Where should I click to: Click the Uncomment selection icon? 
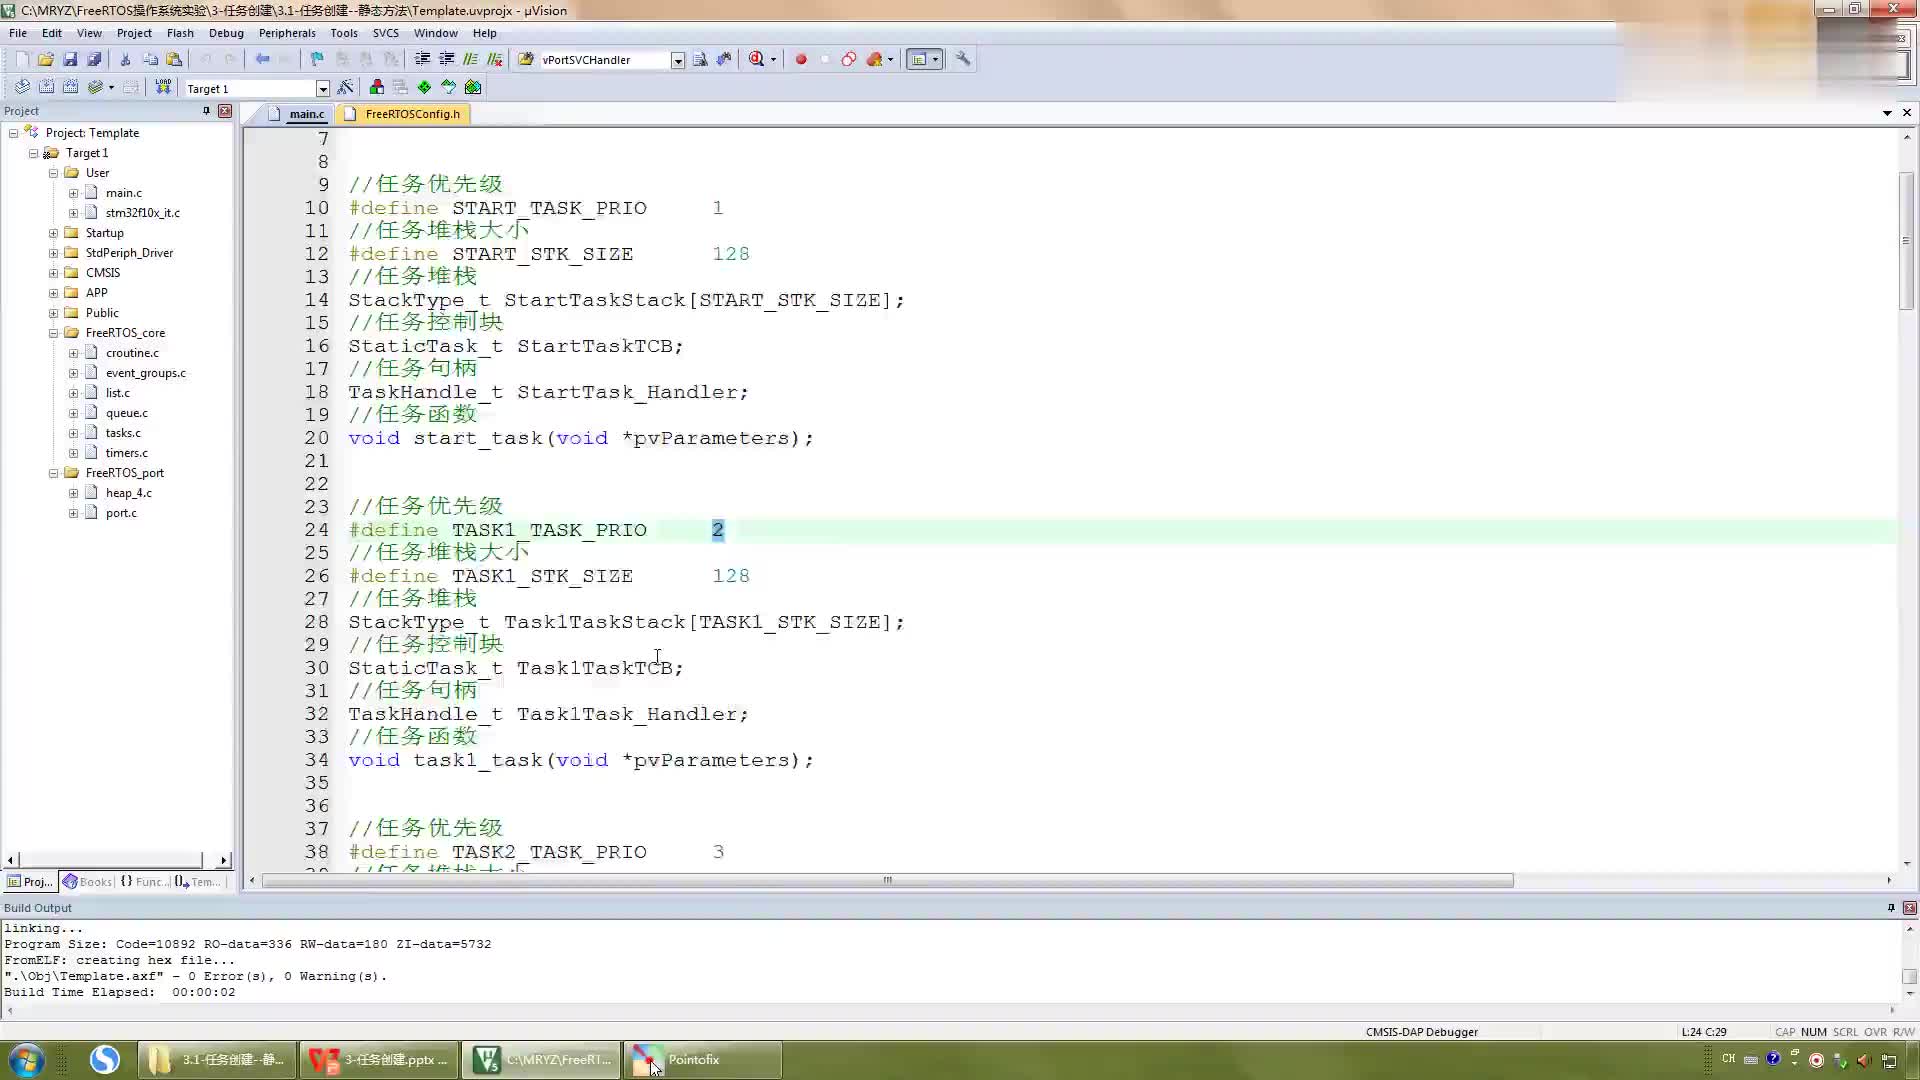click(494, 59)
